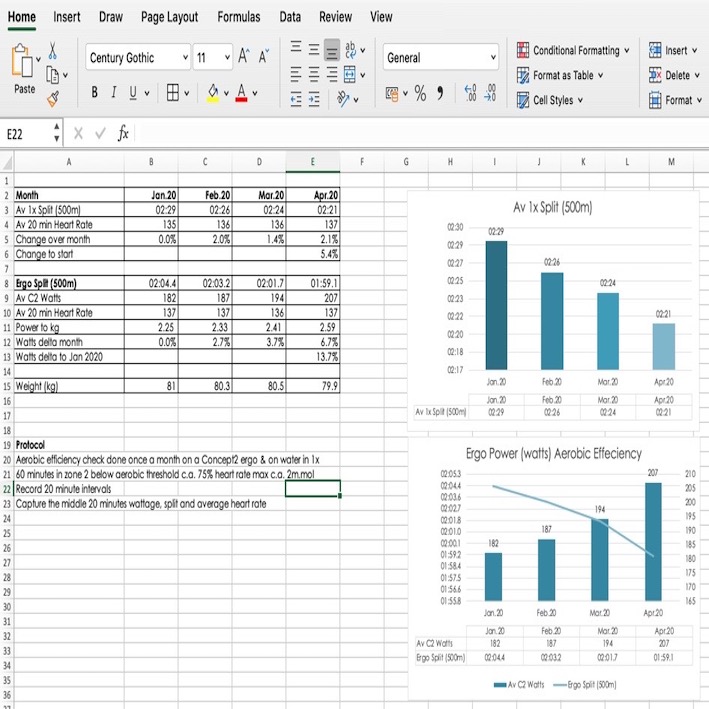Activate the Format Painter brush
Viewport: 709px width, 709px height.
(52, 99)
